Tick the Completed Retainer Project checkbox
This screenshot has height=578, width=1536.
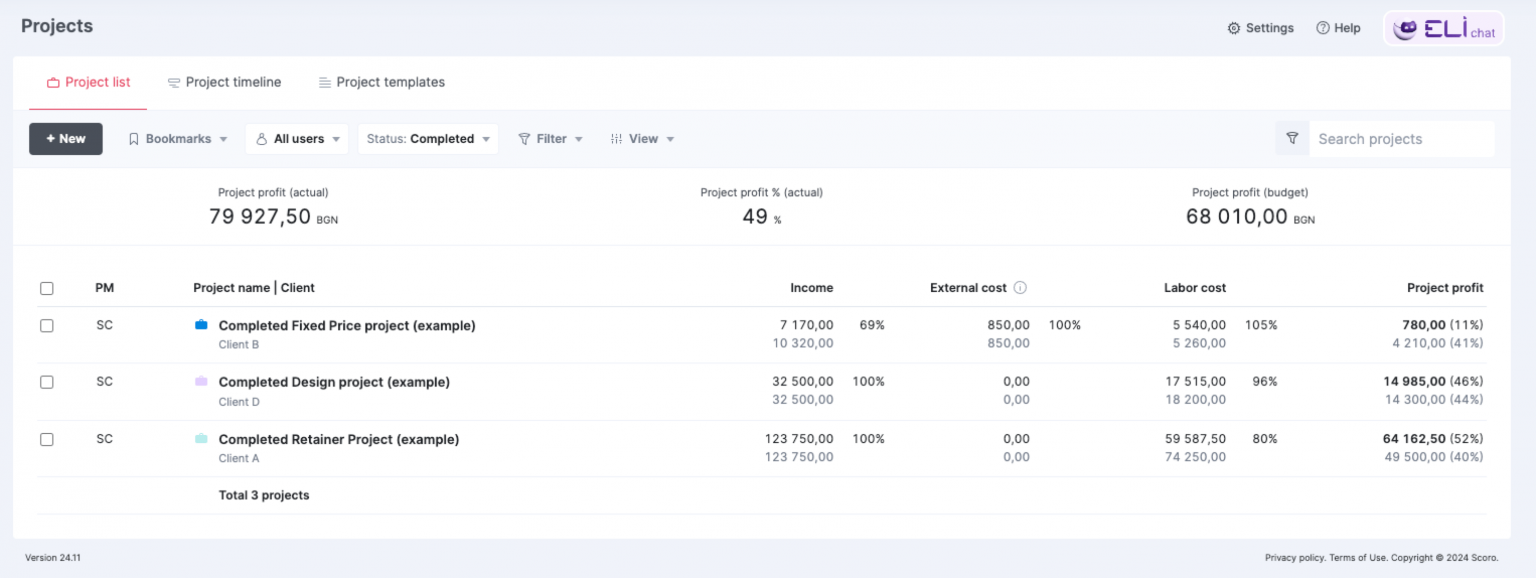[x=47, y=440]
